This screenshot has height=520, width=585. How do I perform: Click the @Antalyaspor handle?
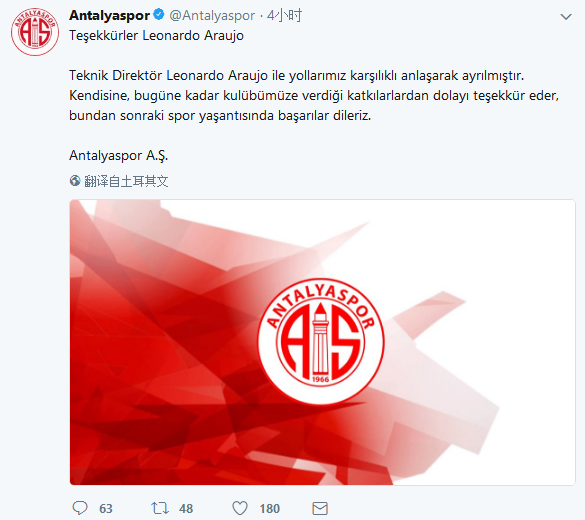click(212, 15)
